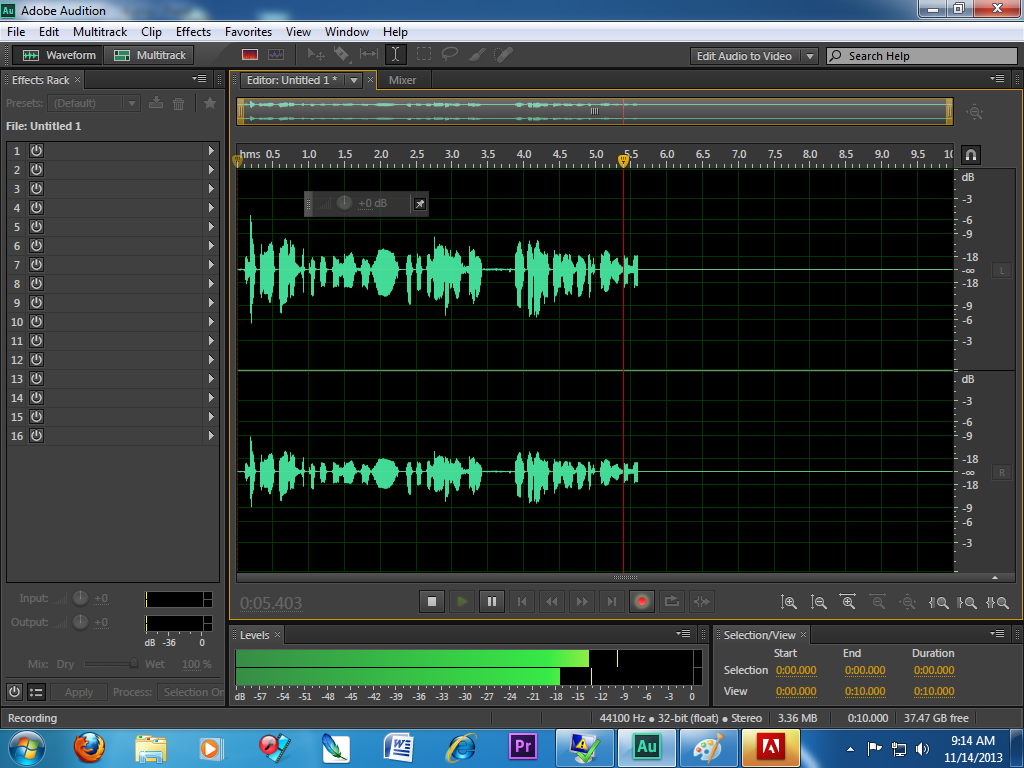This screenshot has width=1024, height=768.
Task: Open the Presets dropdown
Action: tap(94, 103)
